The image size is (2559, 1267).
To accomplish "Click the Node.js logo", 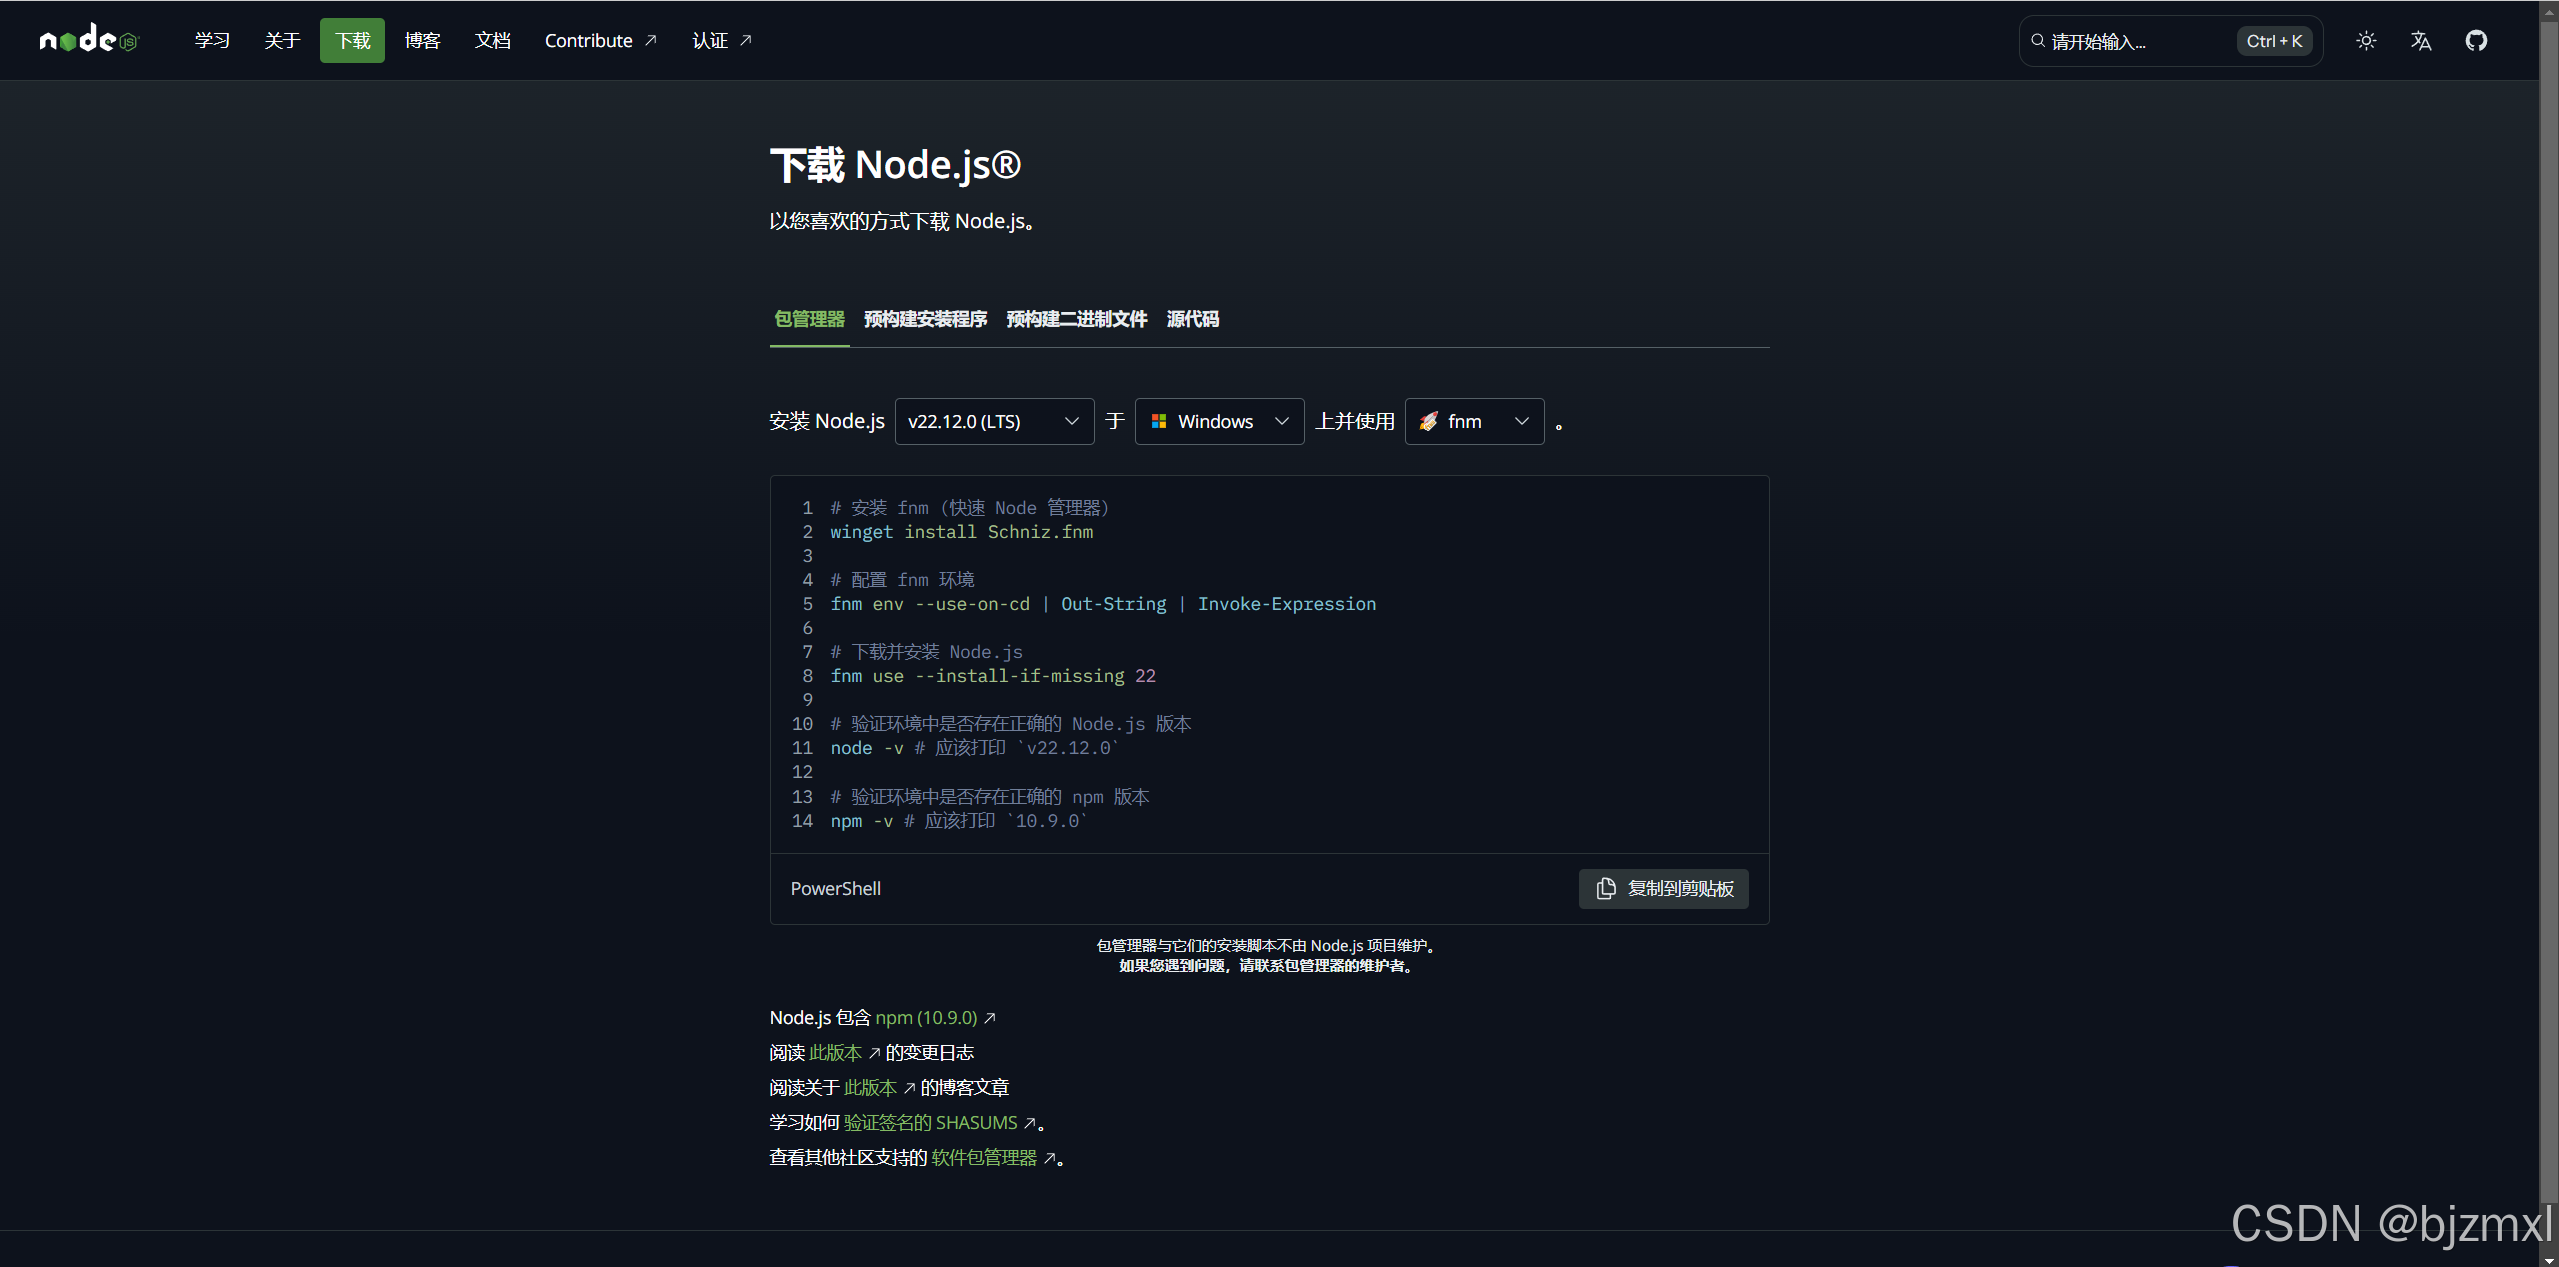I will coord(88,40).
